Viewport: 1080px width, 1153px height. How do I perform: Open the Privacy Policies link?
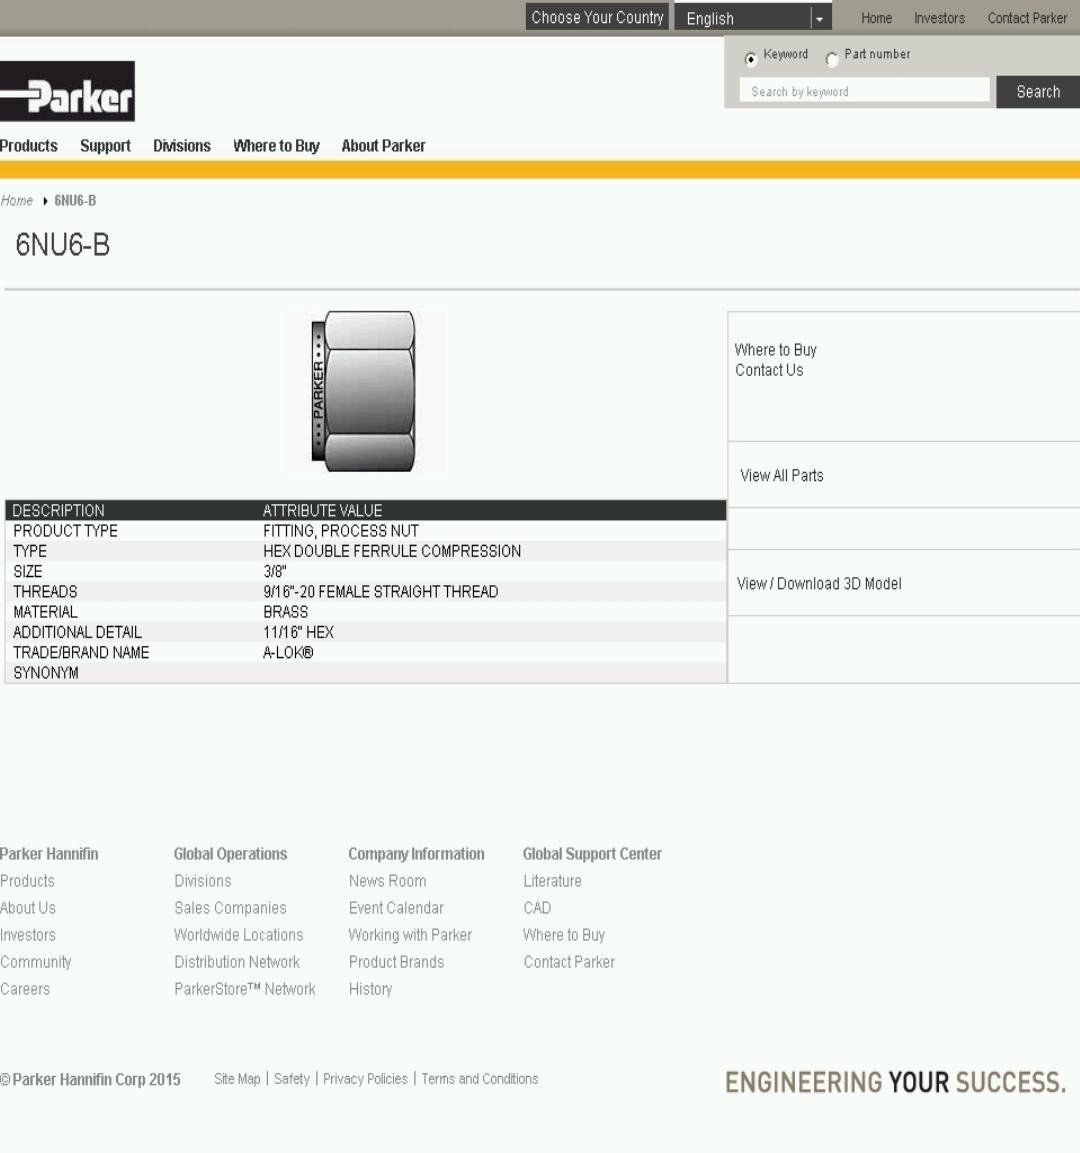(365, 1079)
